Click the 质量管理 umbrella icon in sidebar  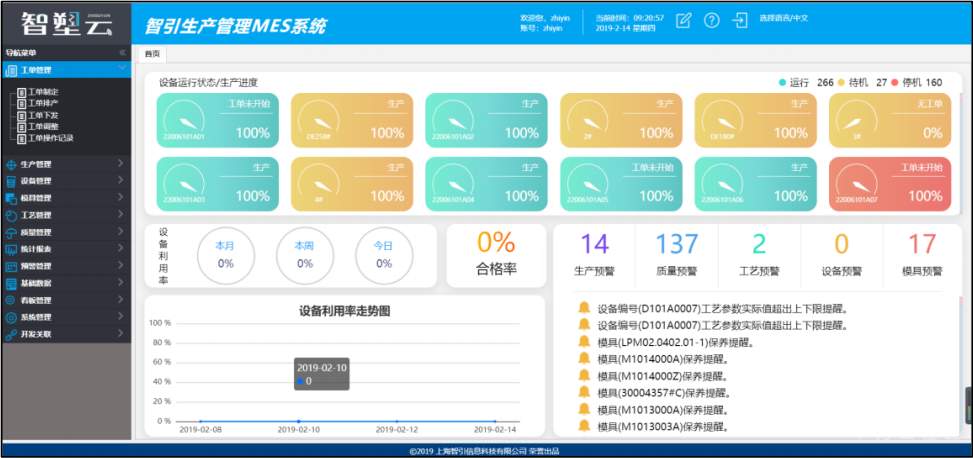[x=11, y=233]
